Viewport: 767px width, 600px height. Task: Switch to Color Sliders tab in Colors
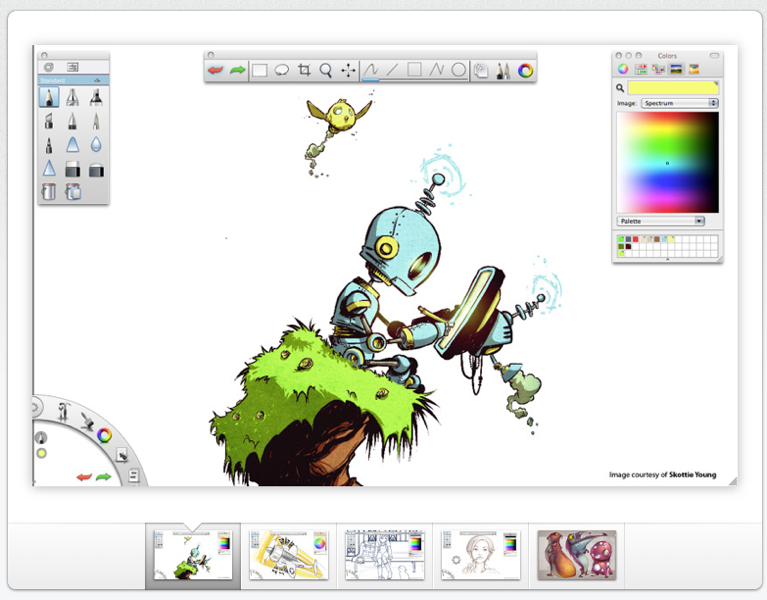pyautogui.click(x=640, y=69)
